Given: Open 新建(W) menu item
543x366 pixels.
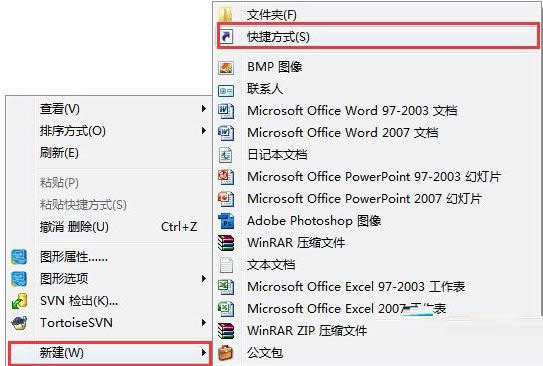Looking at the screenshot, I should click(x=109, y=353).
